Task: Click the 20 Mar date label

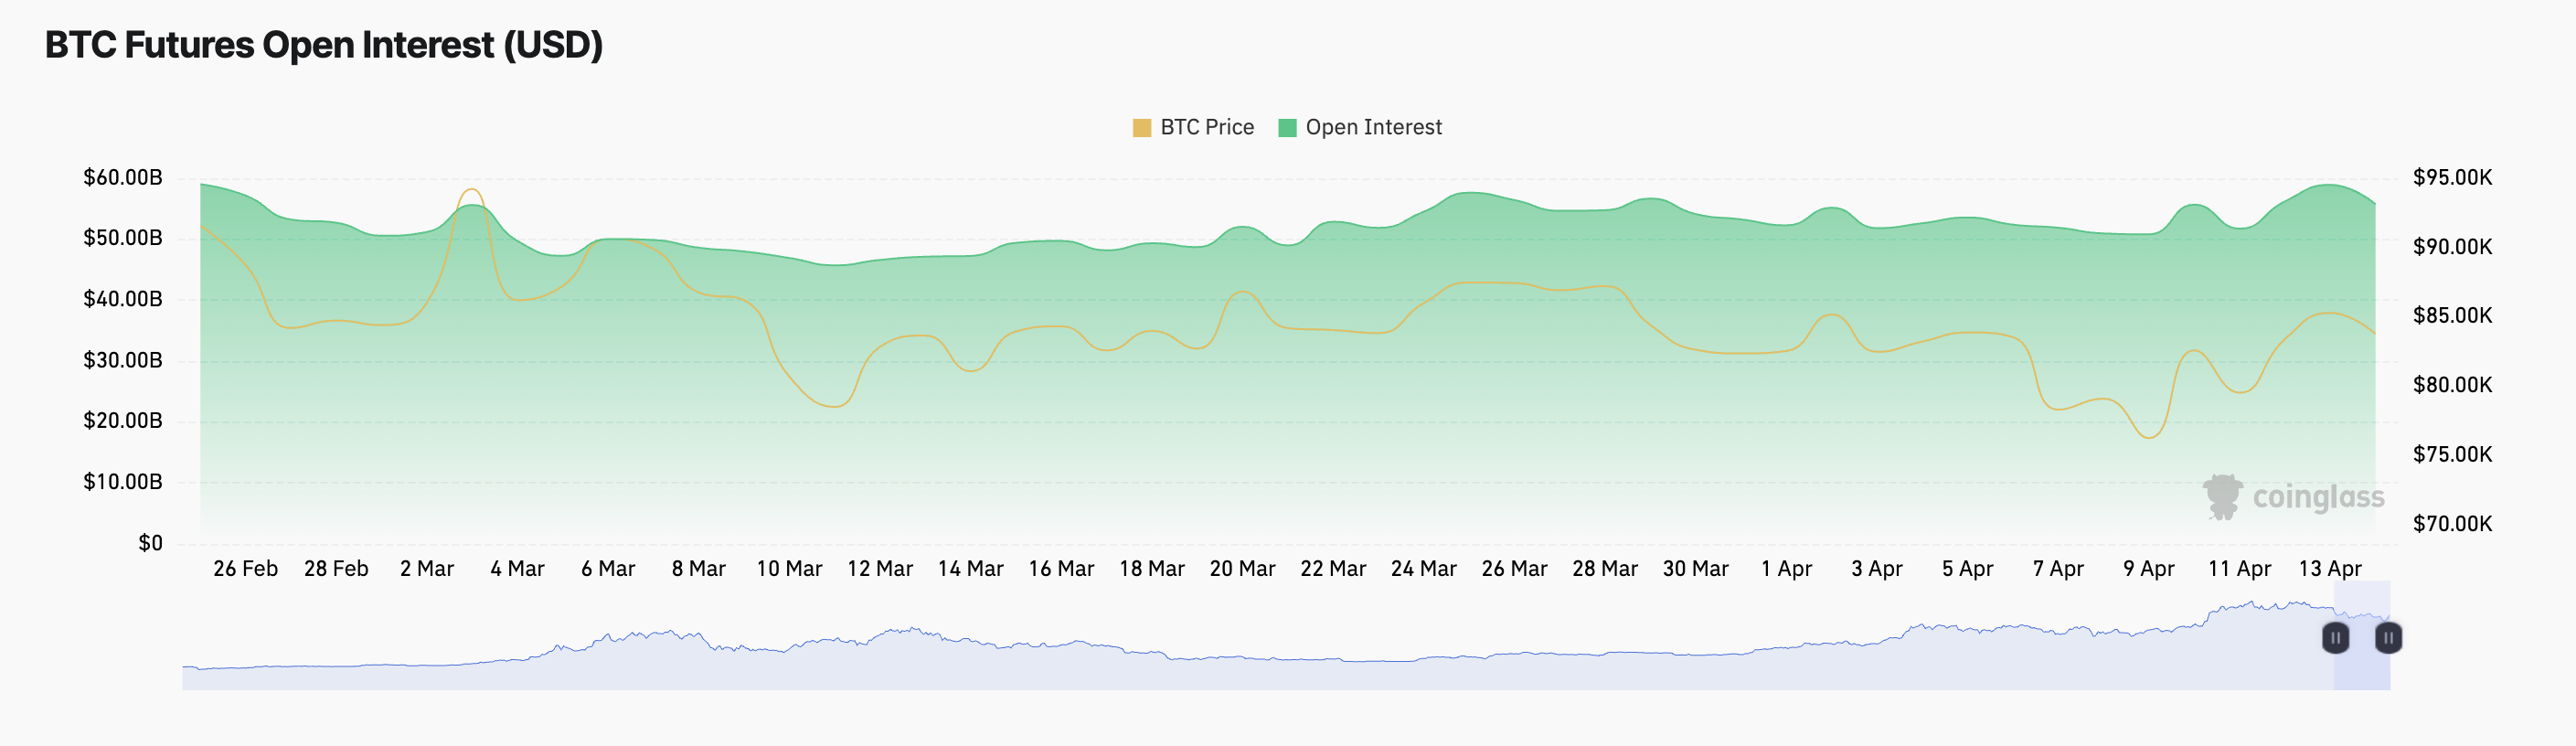Action: [1242, 569]
